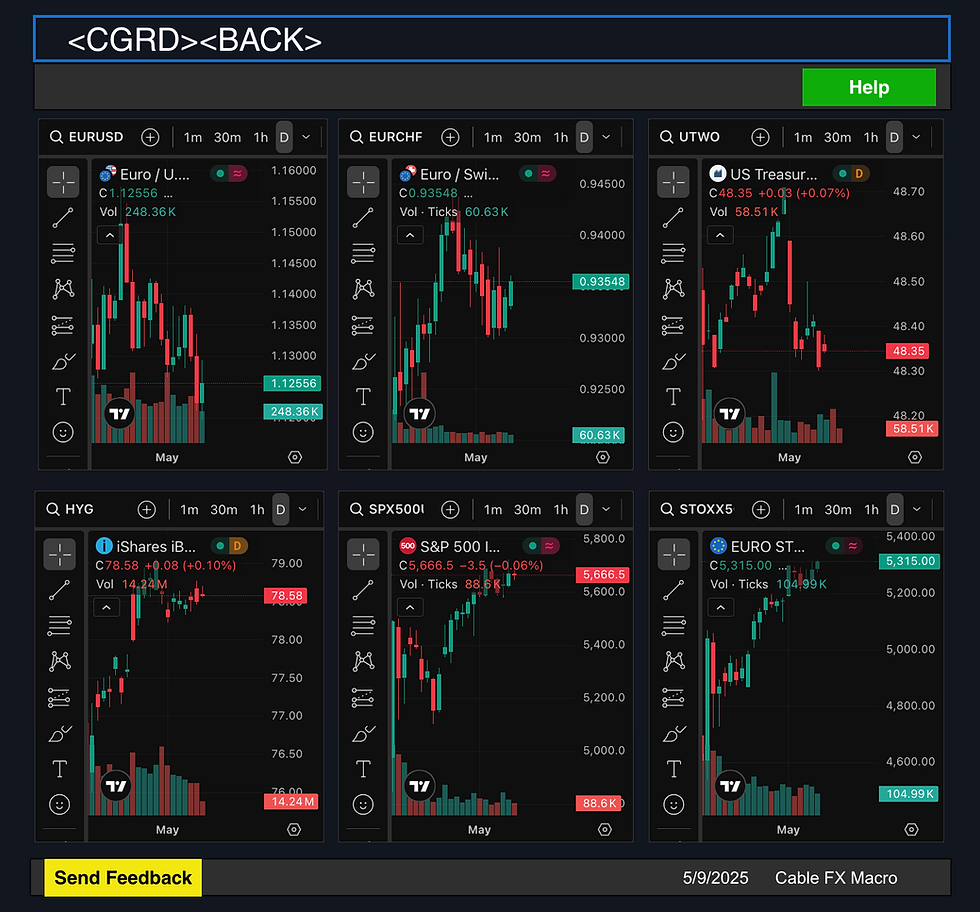Add a symbol to compare with EURUSD
Viewport: 980px width, 912px height.
coord(150,137)
